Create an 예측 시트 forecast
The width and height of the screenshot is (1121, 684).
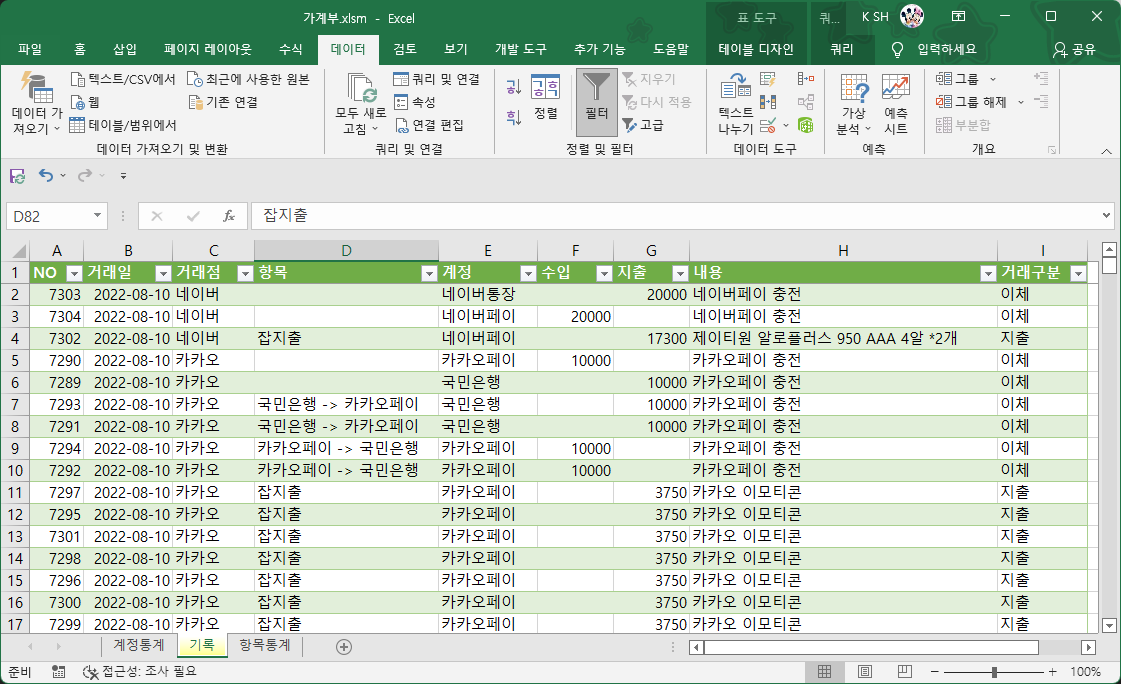pyautogui.click(x=895, y=103)
